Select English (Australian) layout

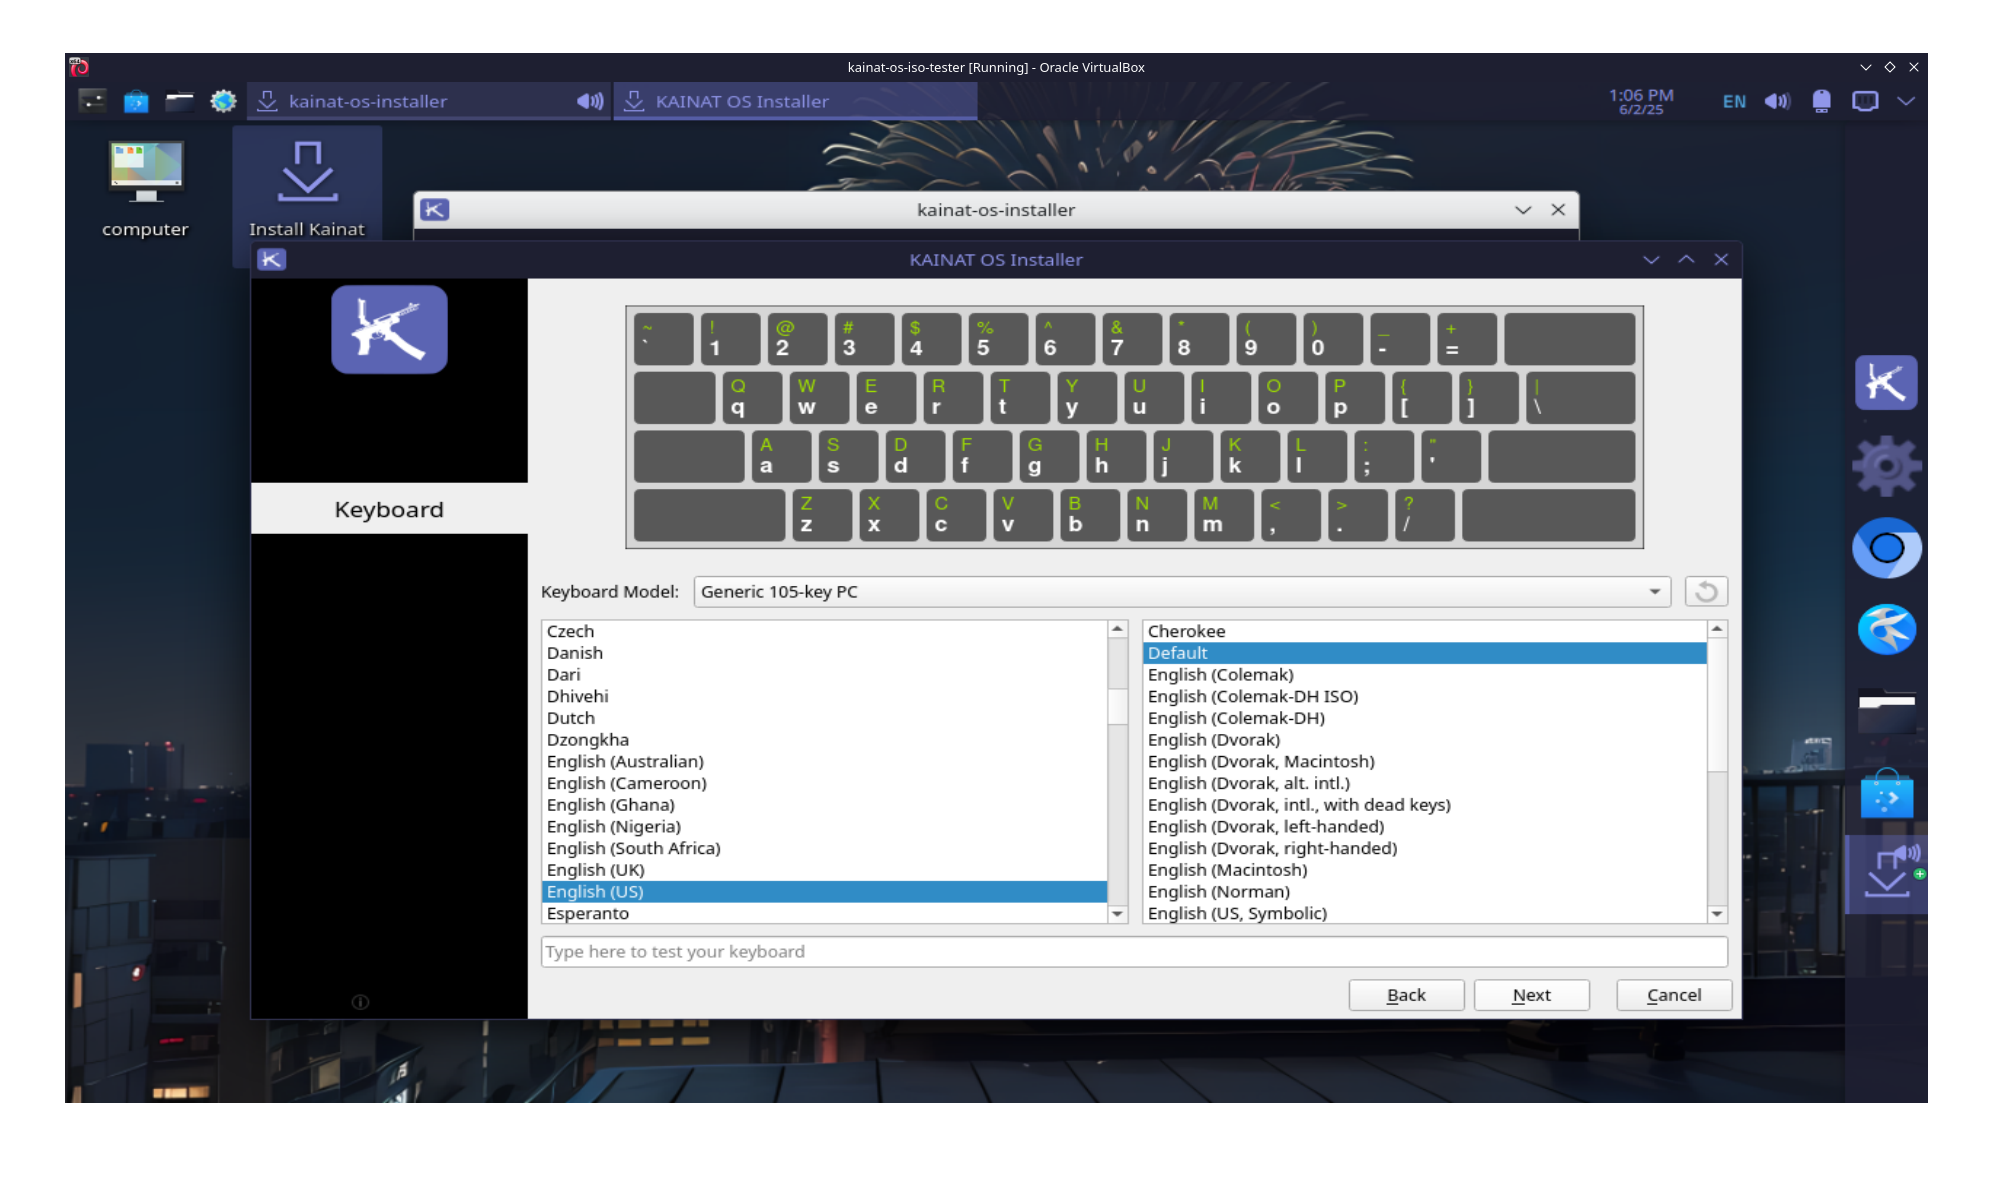[x=824, y=762]
